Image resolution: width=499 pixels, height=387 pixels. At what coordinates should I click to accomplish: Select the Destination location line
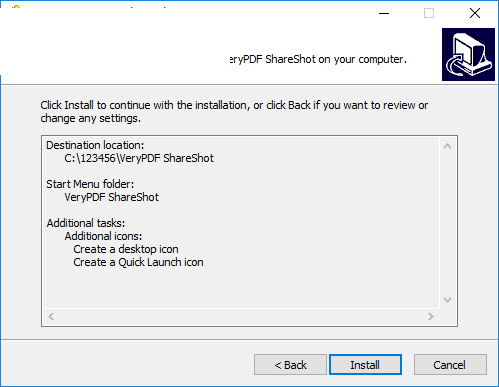pyautogui.click(x=95, y=145)
